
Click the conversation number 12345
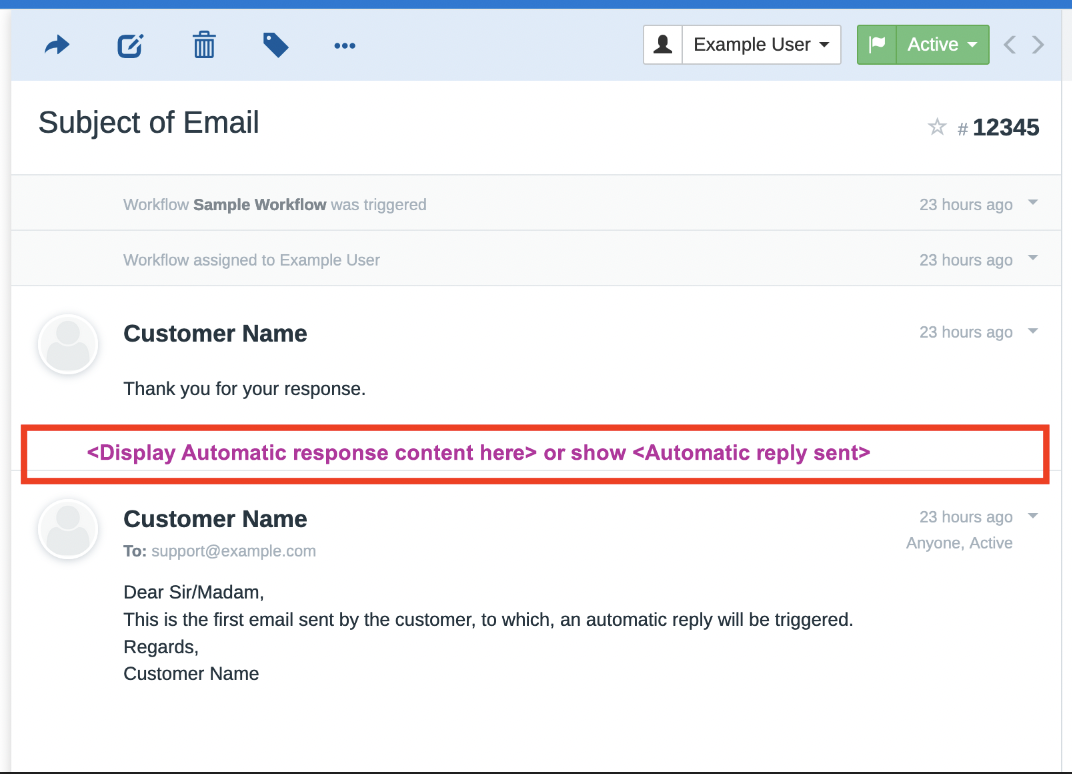tap(1006, 127)
